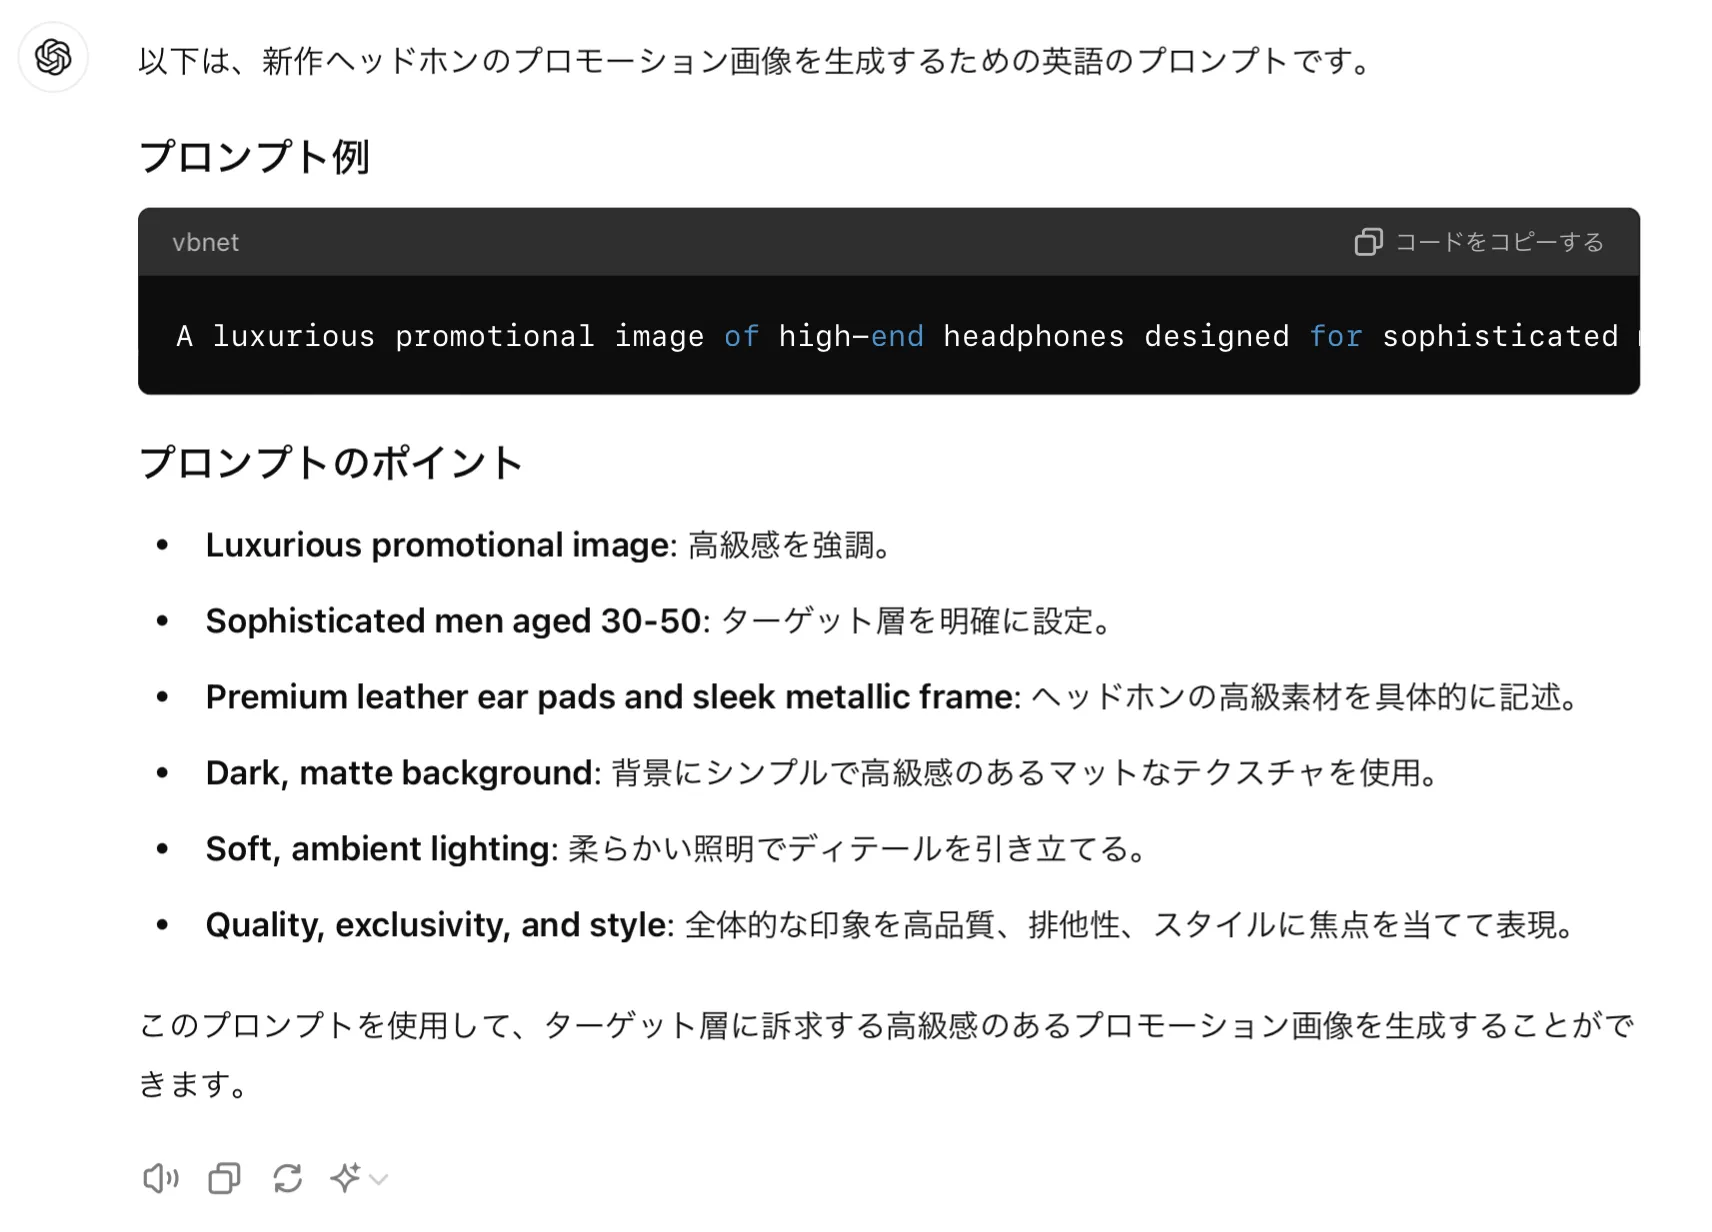Click the bullet text "Sophisticated men aged 30-50"
The height and width of the screenshot is (1232, 1712).
453,621
